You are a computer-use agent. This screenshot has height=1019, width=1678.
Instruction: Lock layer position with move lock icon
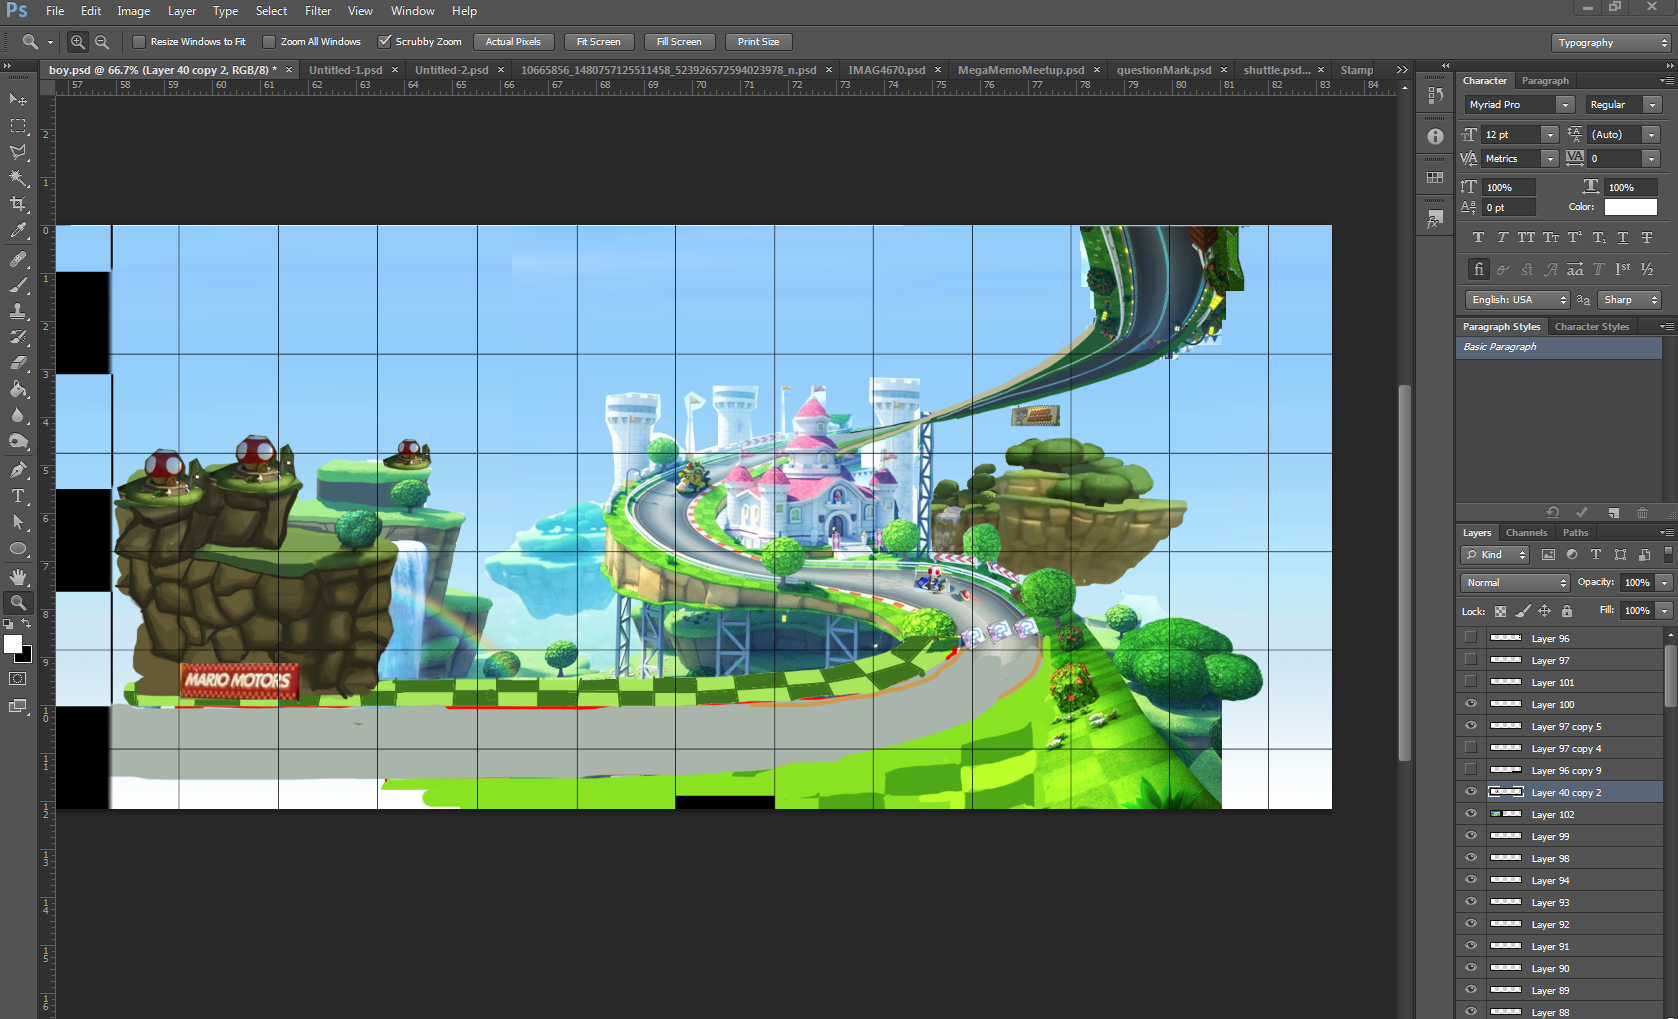pos(1545,611)
